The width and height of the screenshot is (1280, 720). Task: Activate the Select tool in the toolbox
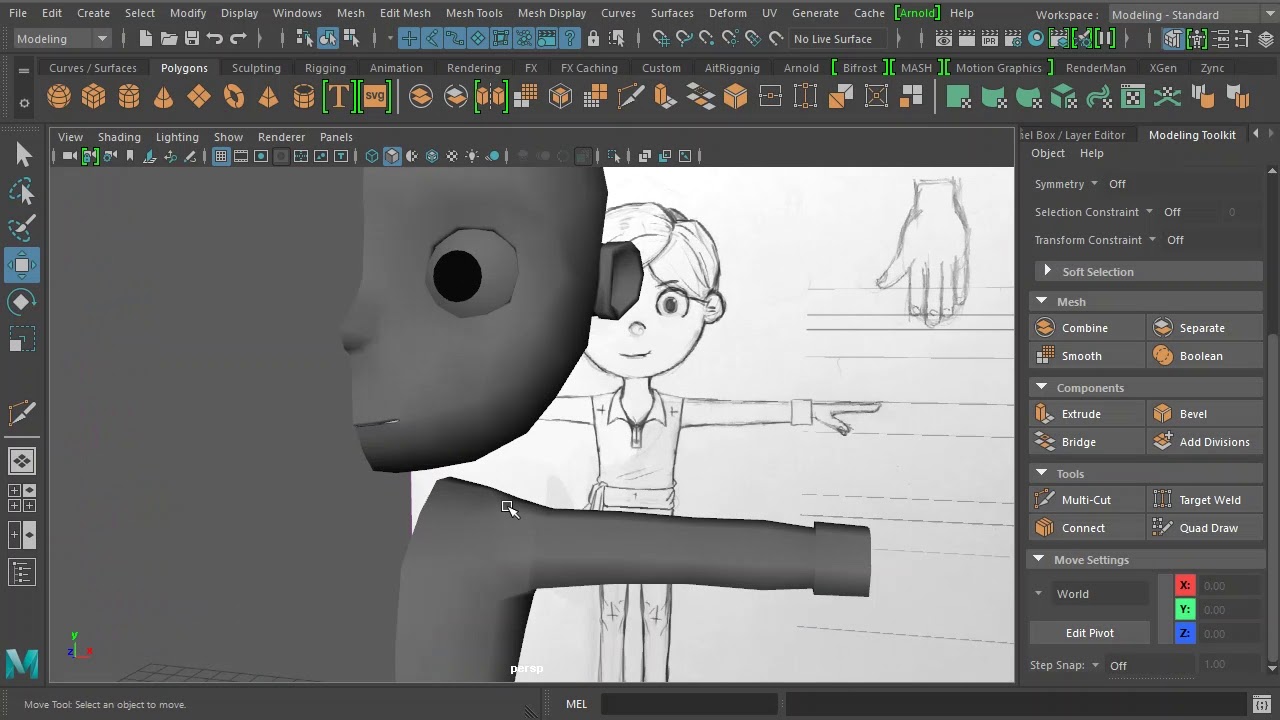point(22,155)
